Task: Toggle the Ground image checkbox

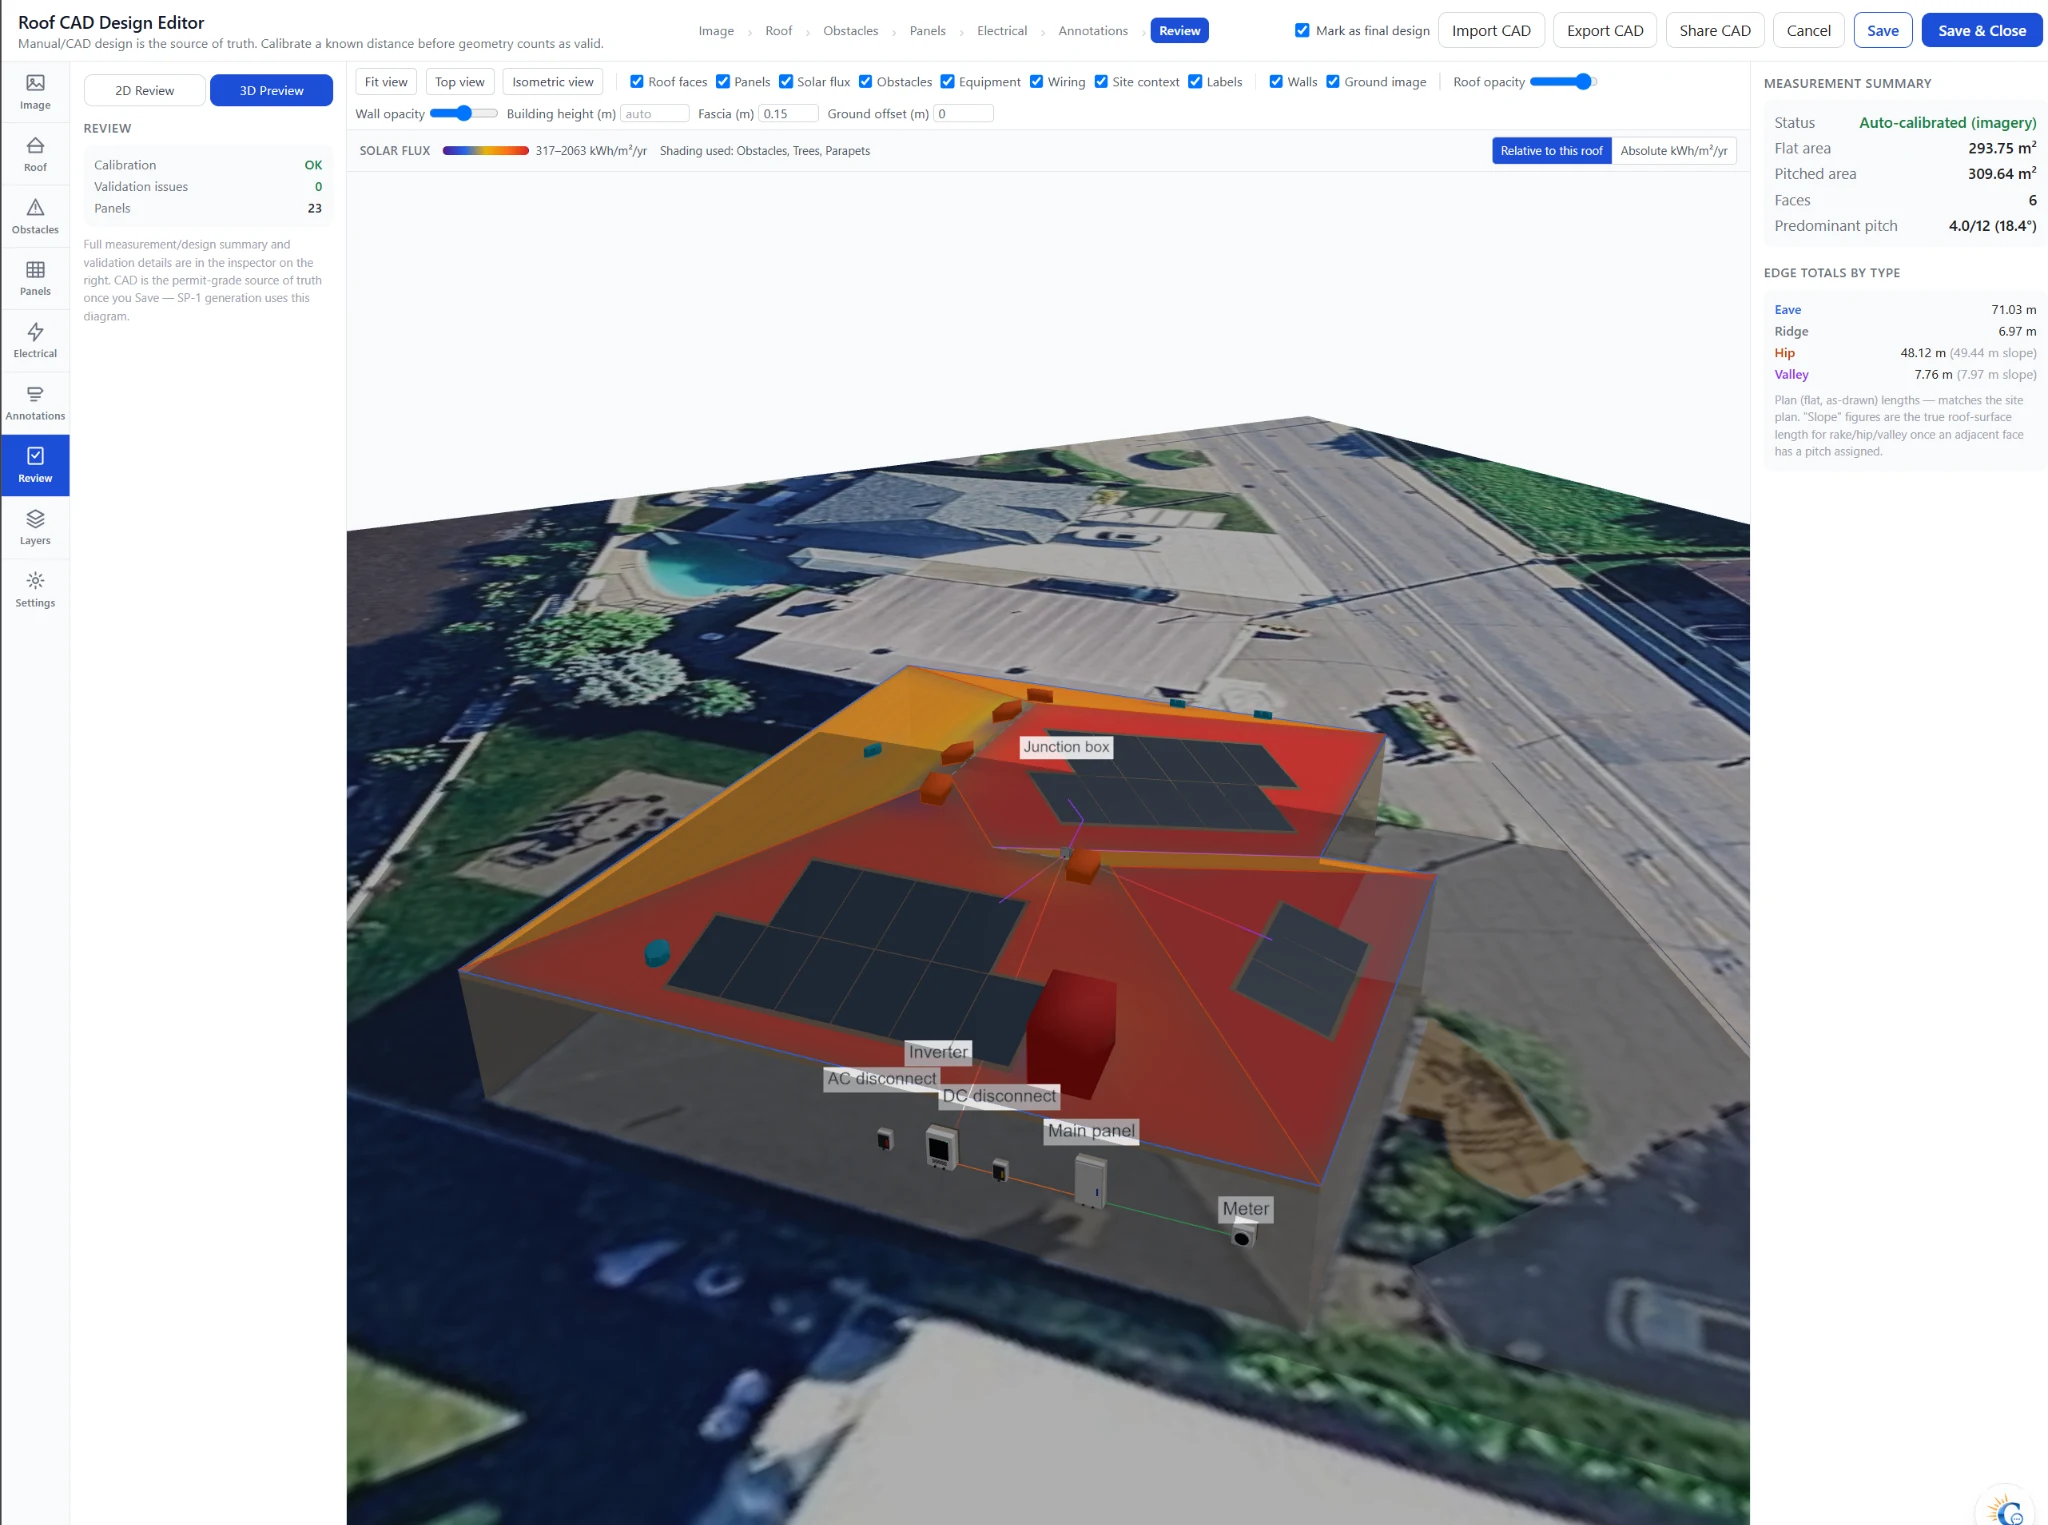Action: (x=1333, y=82)
